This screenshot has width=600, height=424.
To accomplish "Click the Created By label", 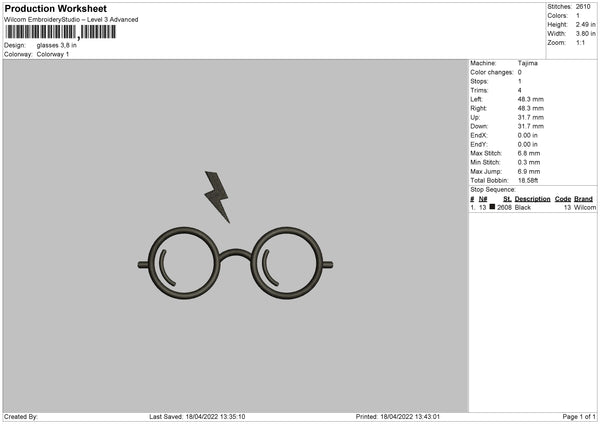I will tap(21, 417).
